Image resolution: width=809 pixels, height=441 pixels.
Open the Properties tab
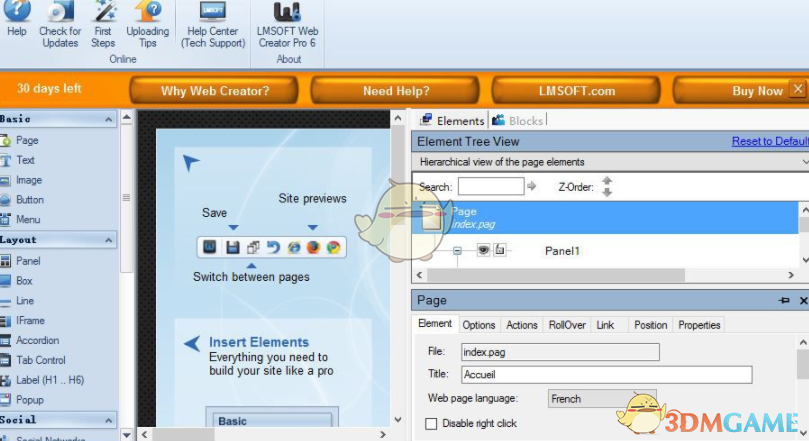pos(699,325)
